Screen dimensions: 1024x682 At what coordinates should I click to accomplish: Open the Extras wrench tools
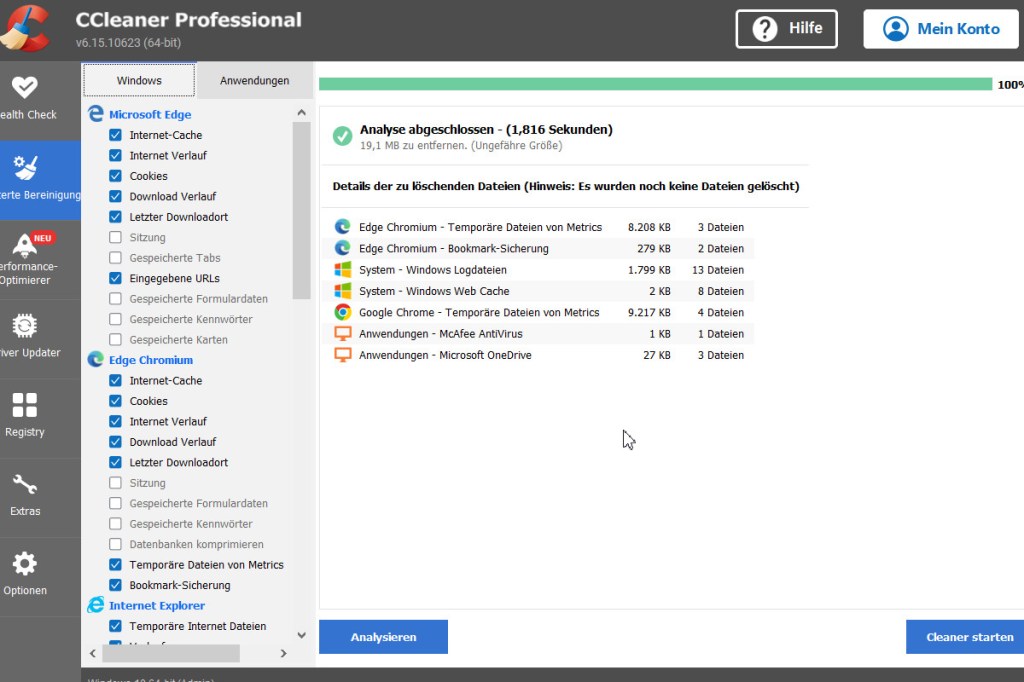click(x=25, y=496)
